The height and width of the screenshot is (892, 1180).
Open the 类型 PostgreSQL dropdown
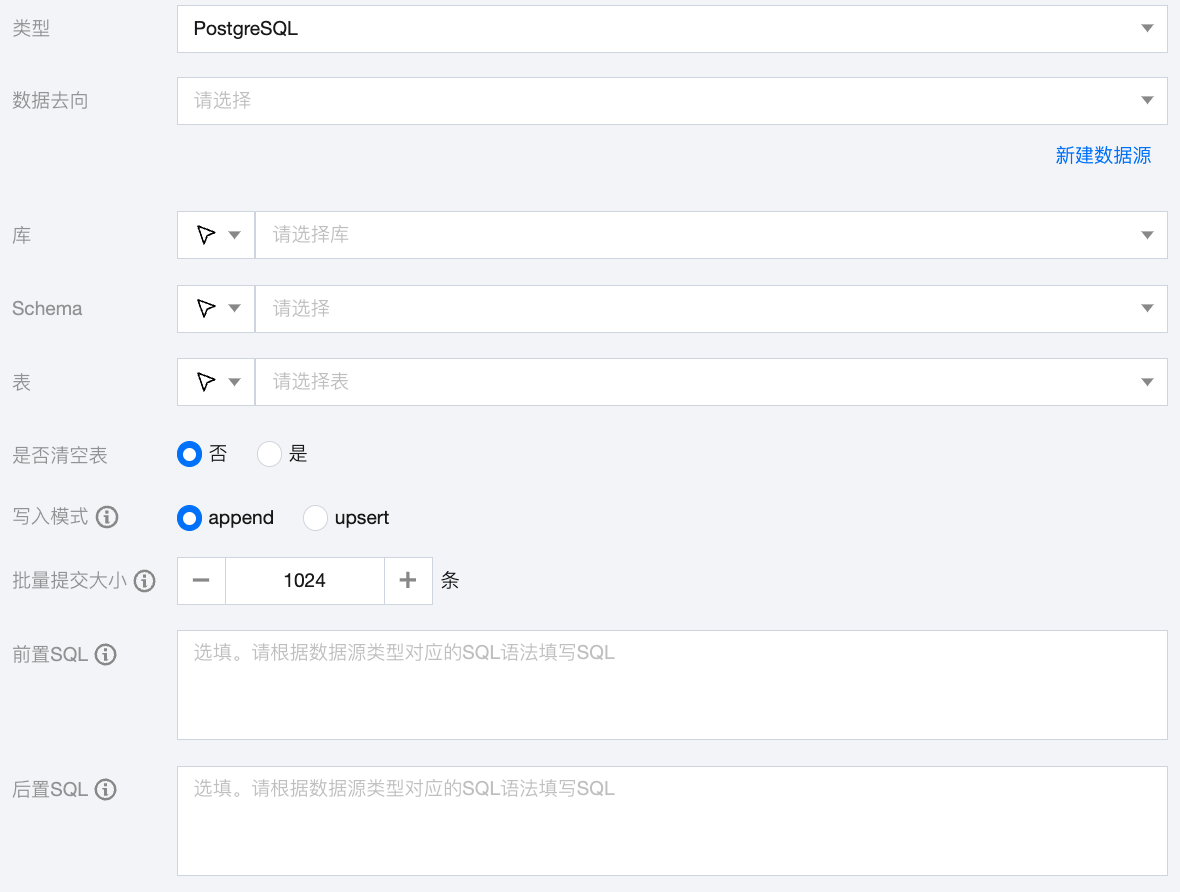coord(671,28)
